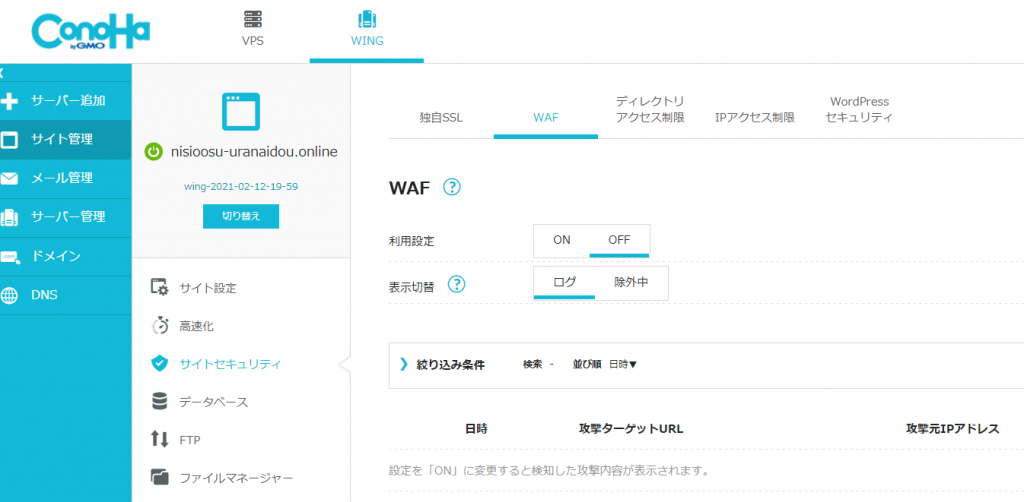This screenshot has height=502, width=1024.
Task: Click the 切り替え button
Action: (241, 216)
